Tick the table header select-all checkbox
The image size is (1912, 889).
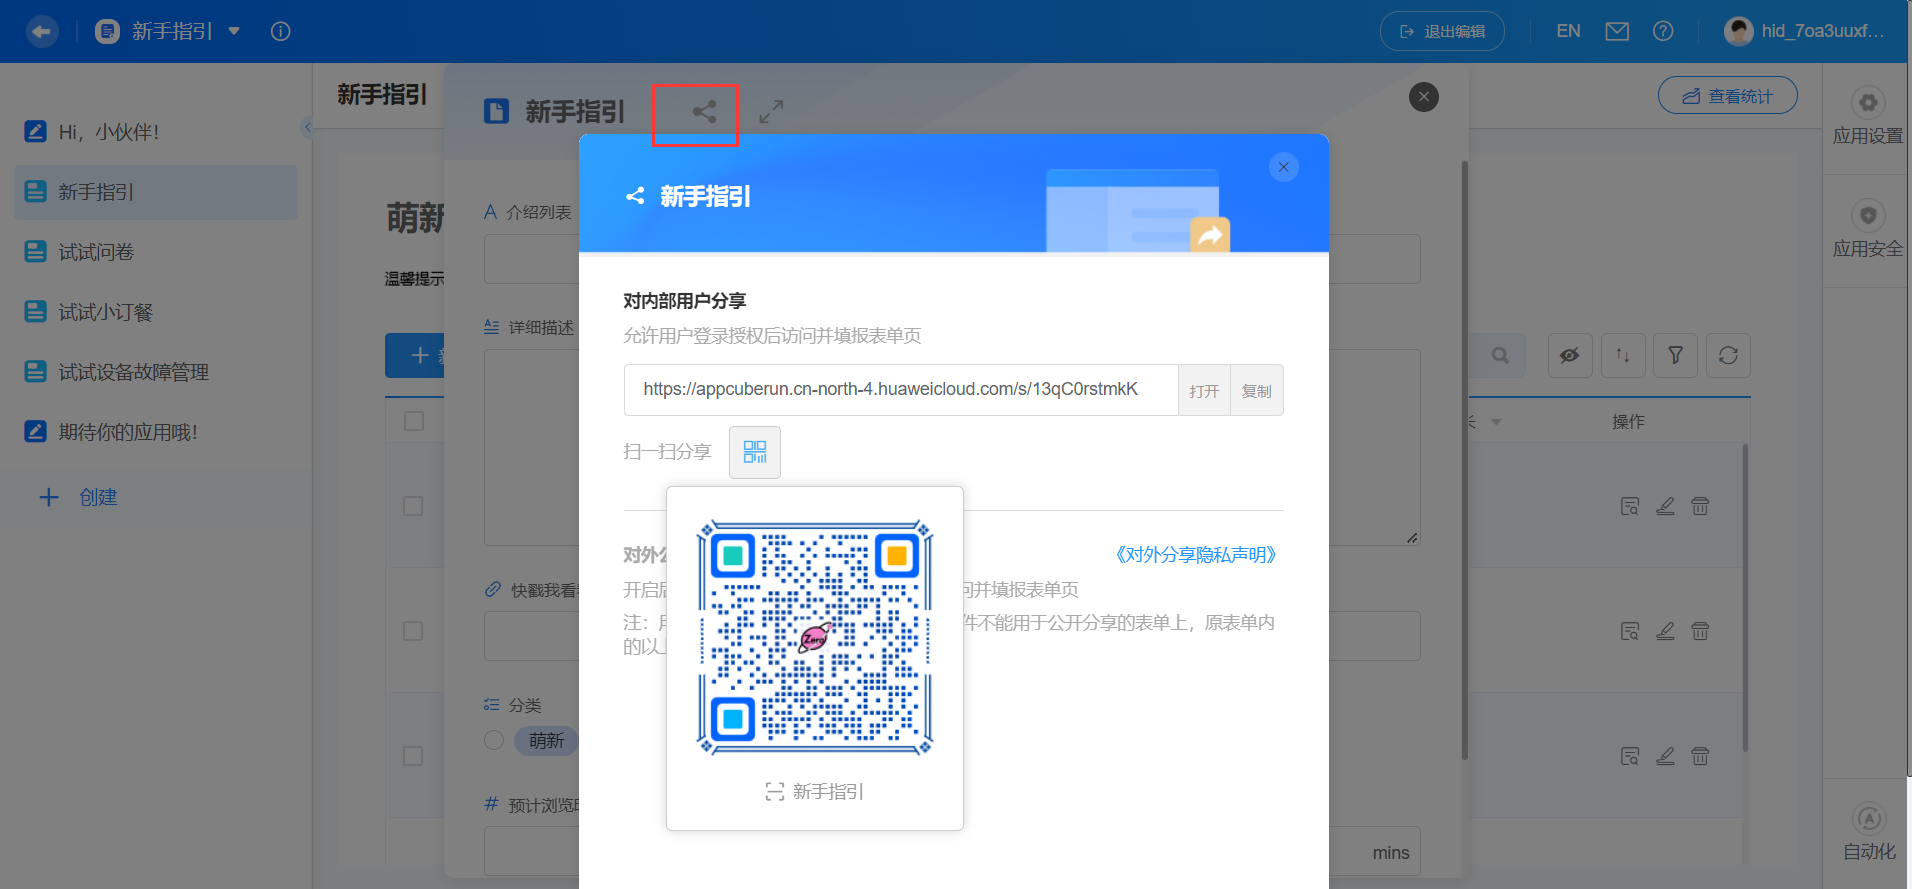[414, 421]
